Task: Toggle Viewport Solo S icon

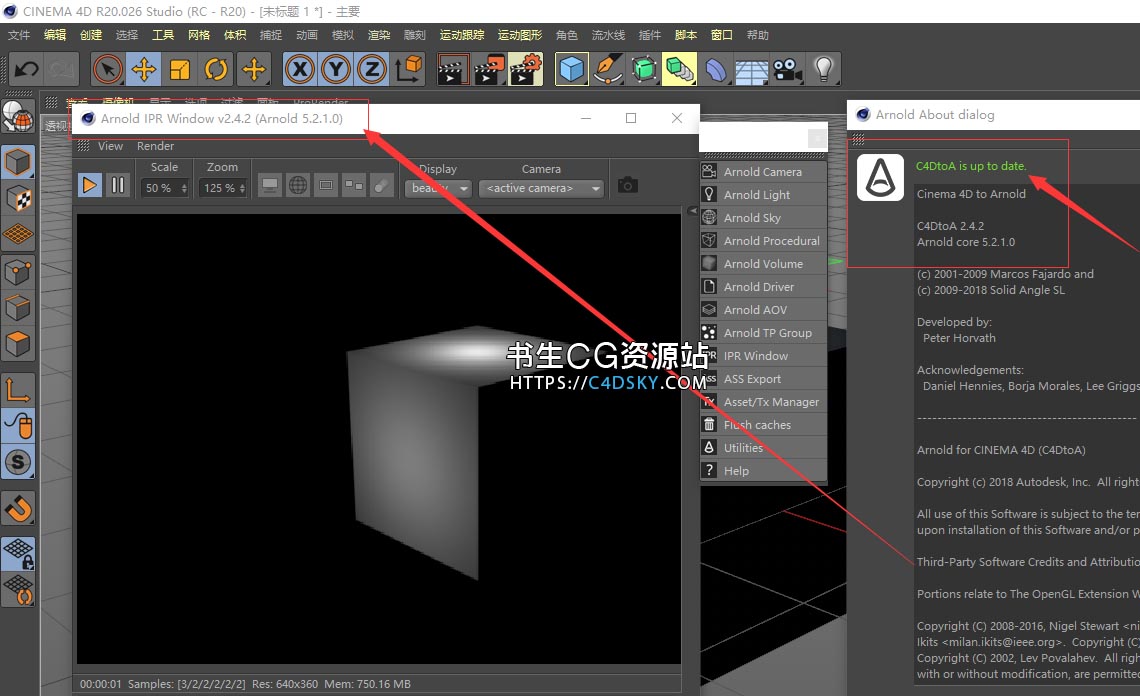Action: pyautogui.click(x=18, y=462)
